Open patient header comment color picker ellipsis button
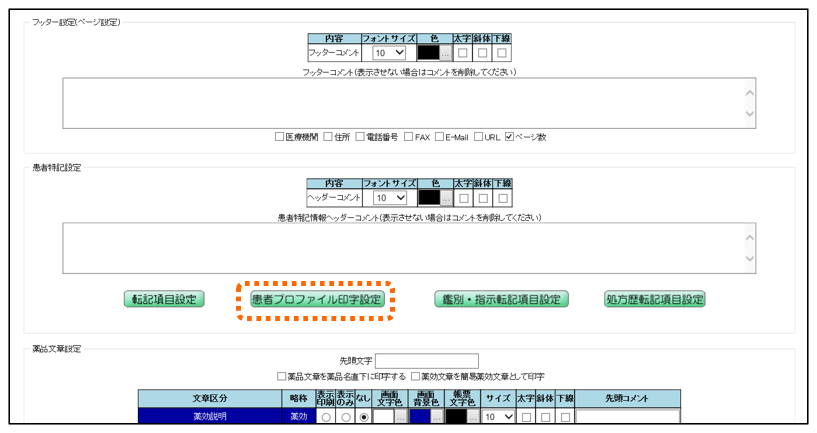 click(x=446, y=199)
